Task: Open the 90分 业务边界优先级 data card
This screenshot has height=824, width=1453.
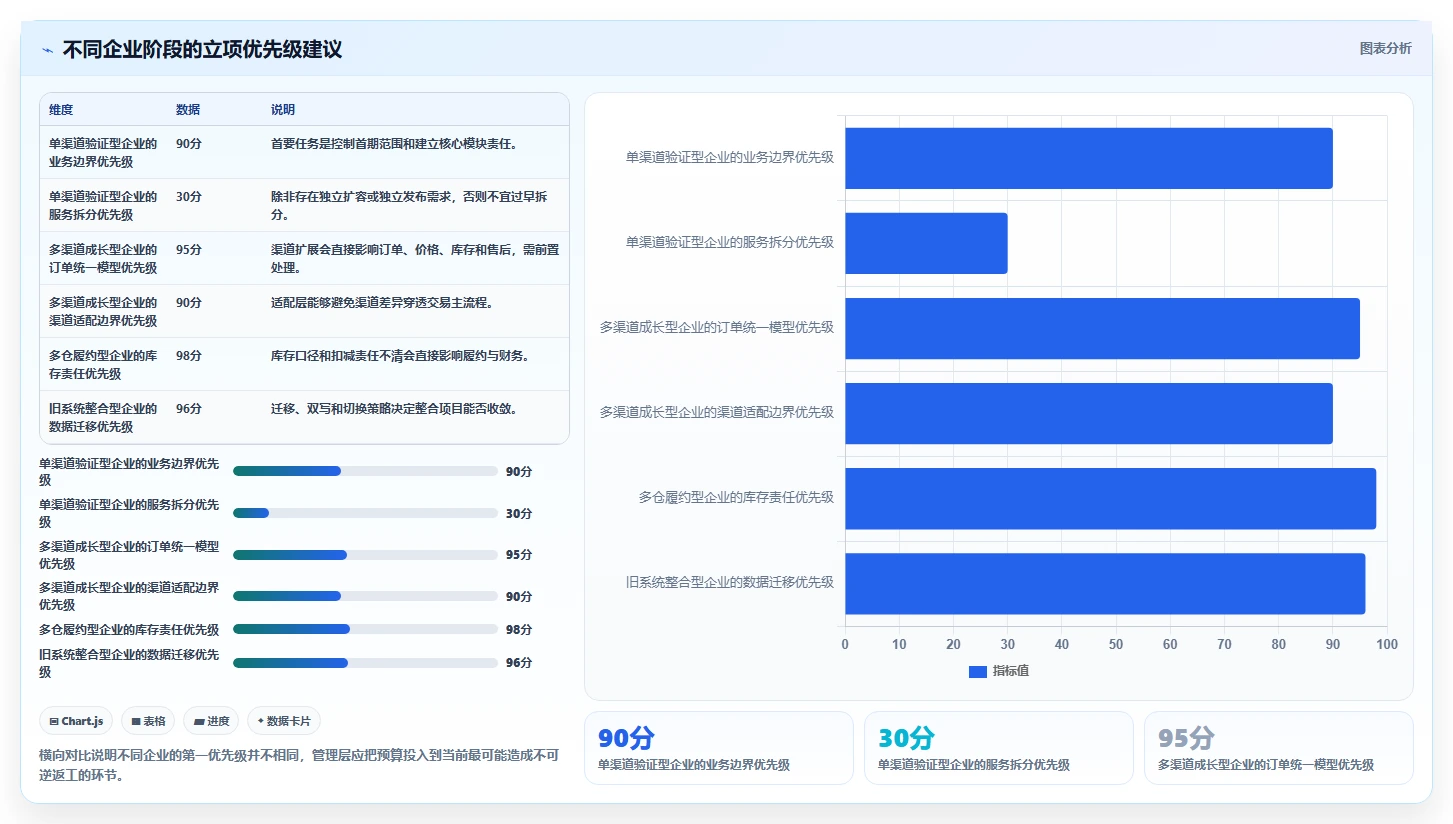Action: coord(719,748)
